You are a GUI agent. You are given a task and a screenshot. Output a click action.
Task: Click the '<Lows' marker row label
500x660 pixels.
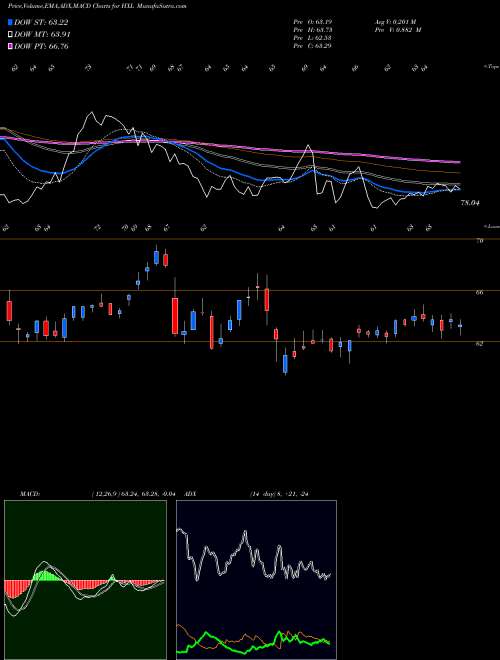(491, 226)
